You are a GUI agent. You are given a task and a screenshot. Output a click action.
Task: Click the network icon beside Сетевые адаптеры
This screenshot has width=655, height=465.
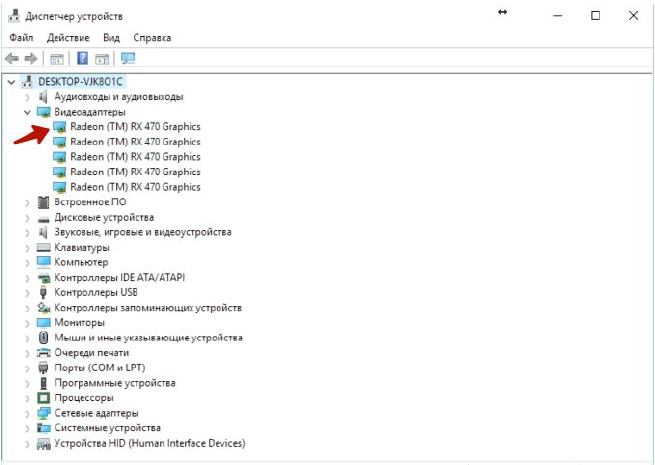pos(43,413)
